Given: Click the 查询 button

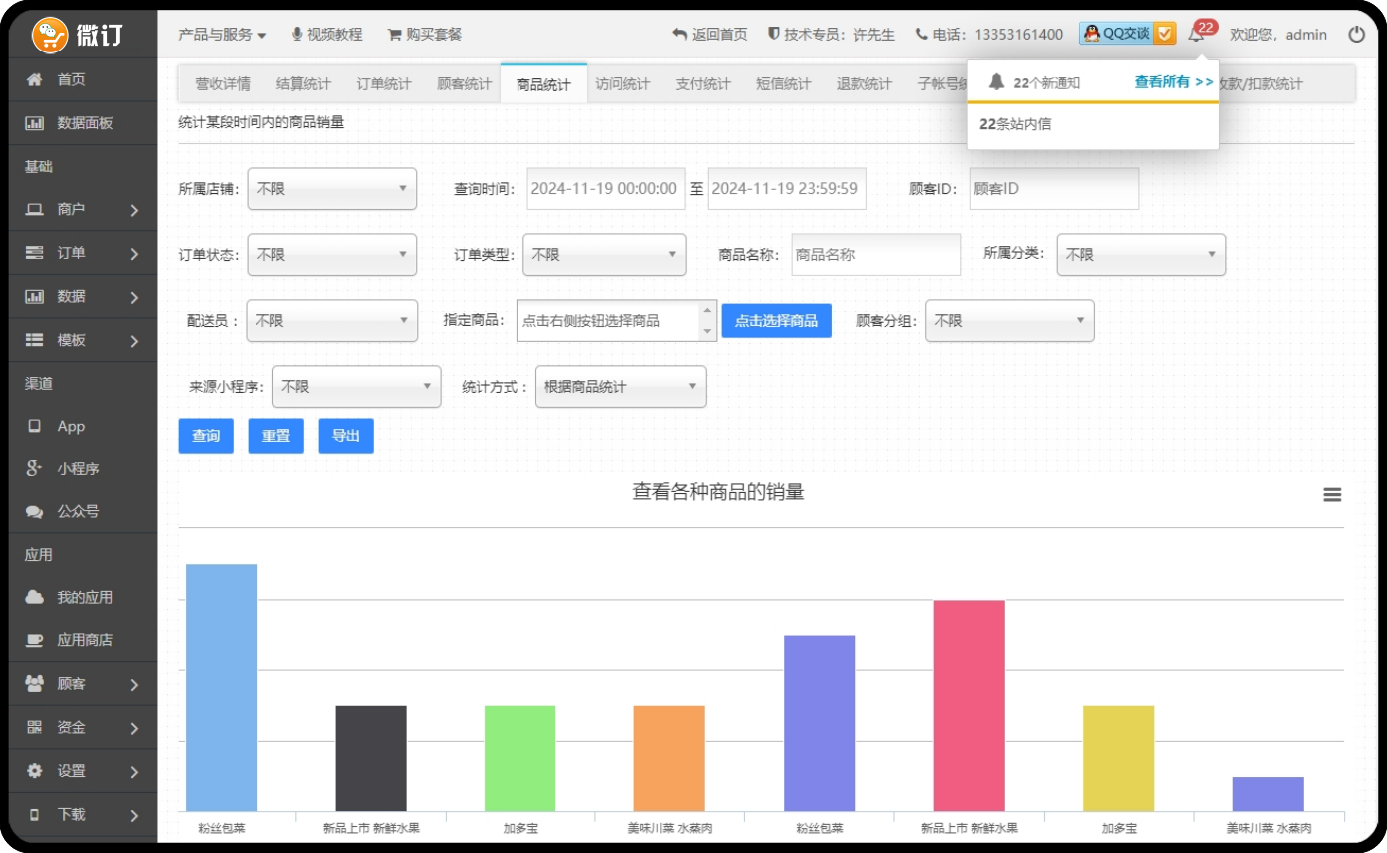Looking at the screenshot, I should tap(206, 436).
